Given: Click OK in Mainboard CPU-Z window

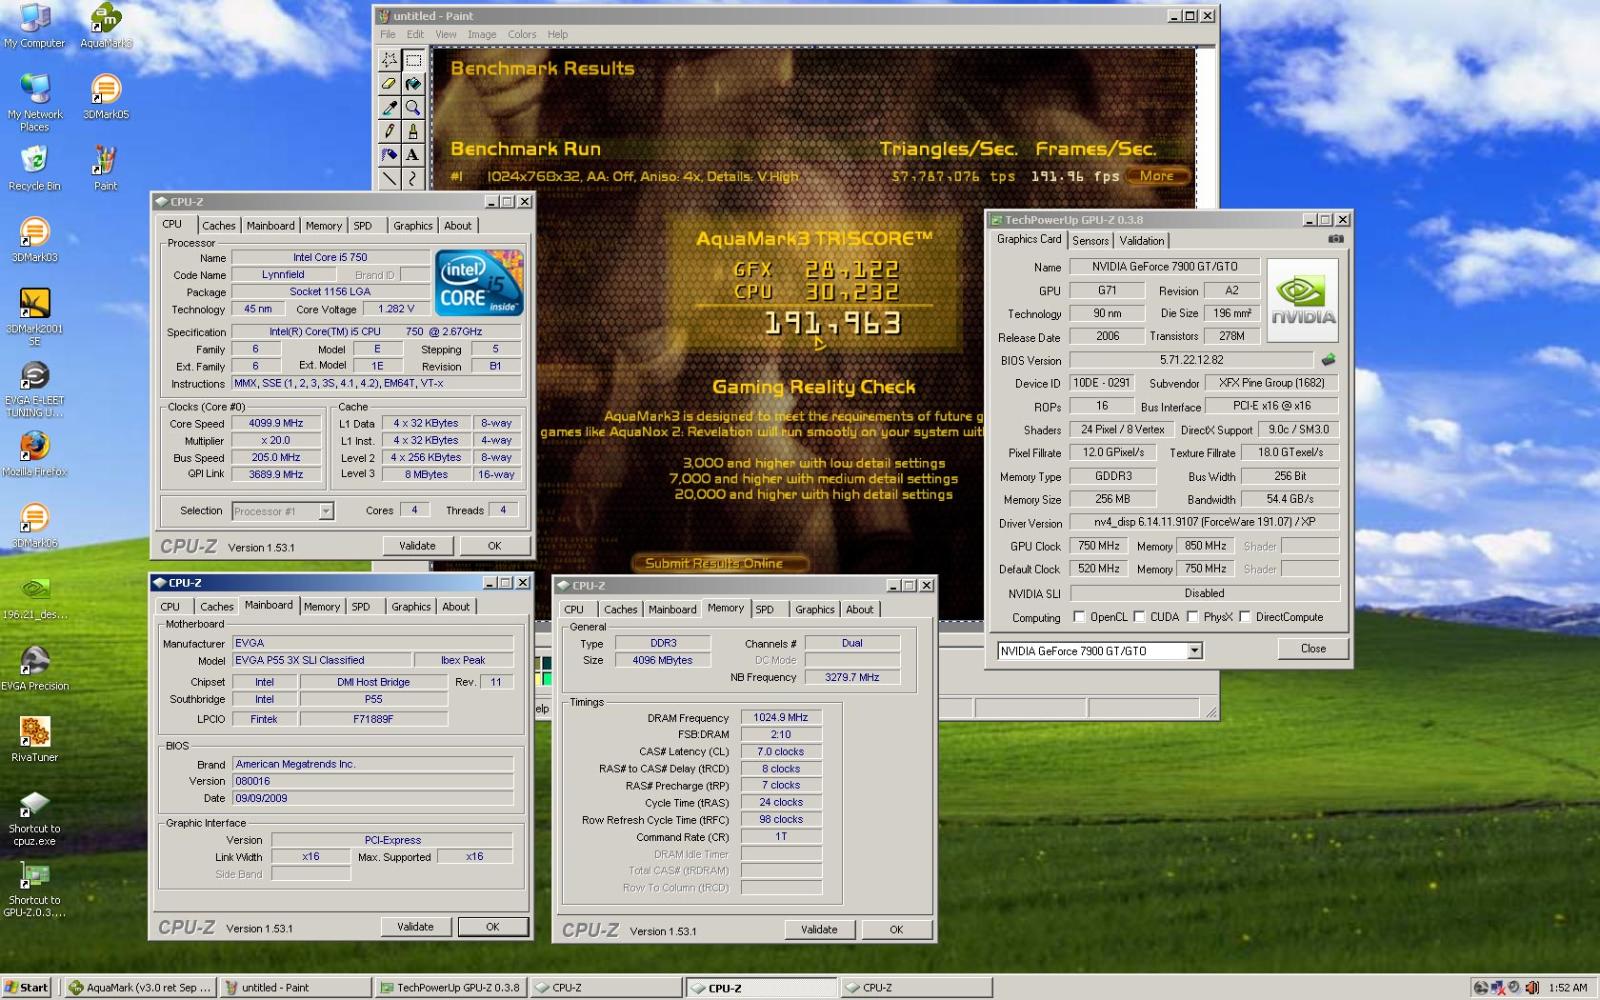Looking at the screenshot, I should pos(493,927).
